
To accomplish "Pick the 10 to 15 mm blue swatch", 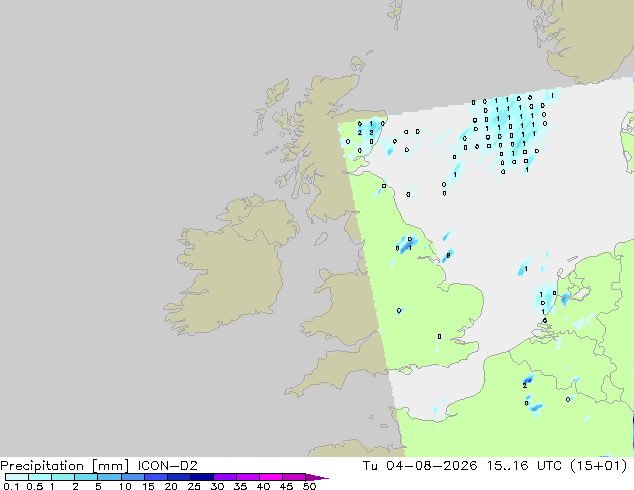I will tap(133, 477).
